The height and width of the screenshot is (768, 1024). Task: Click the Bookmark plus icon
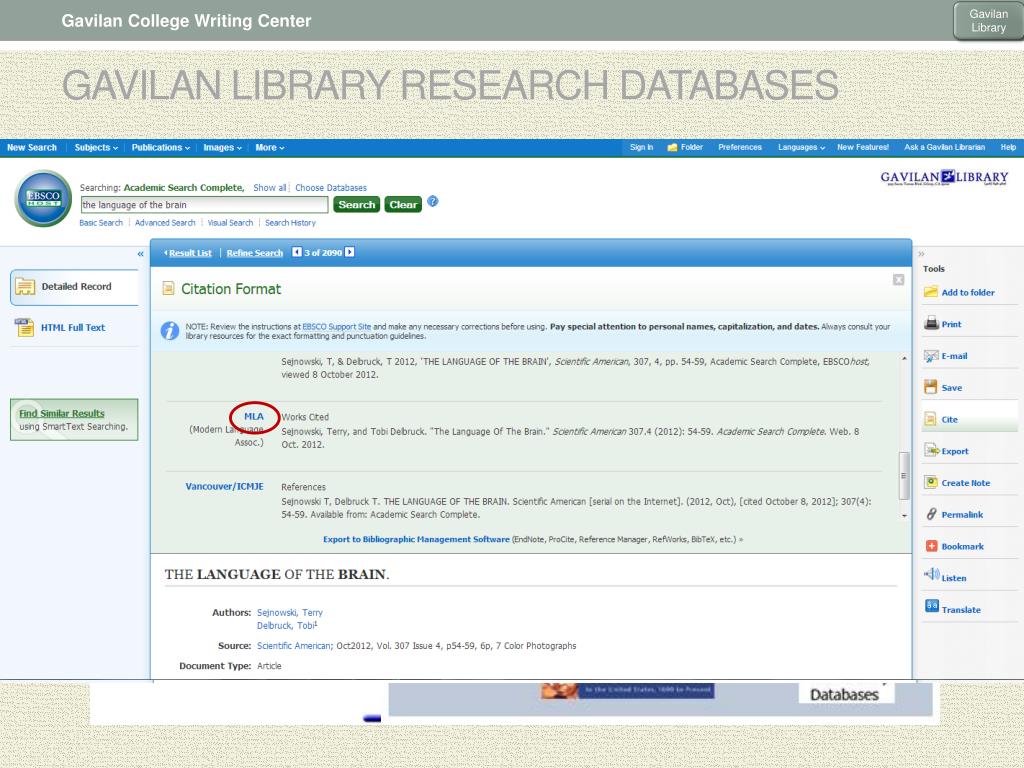(931, 546)
